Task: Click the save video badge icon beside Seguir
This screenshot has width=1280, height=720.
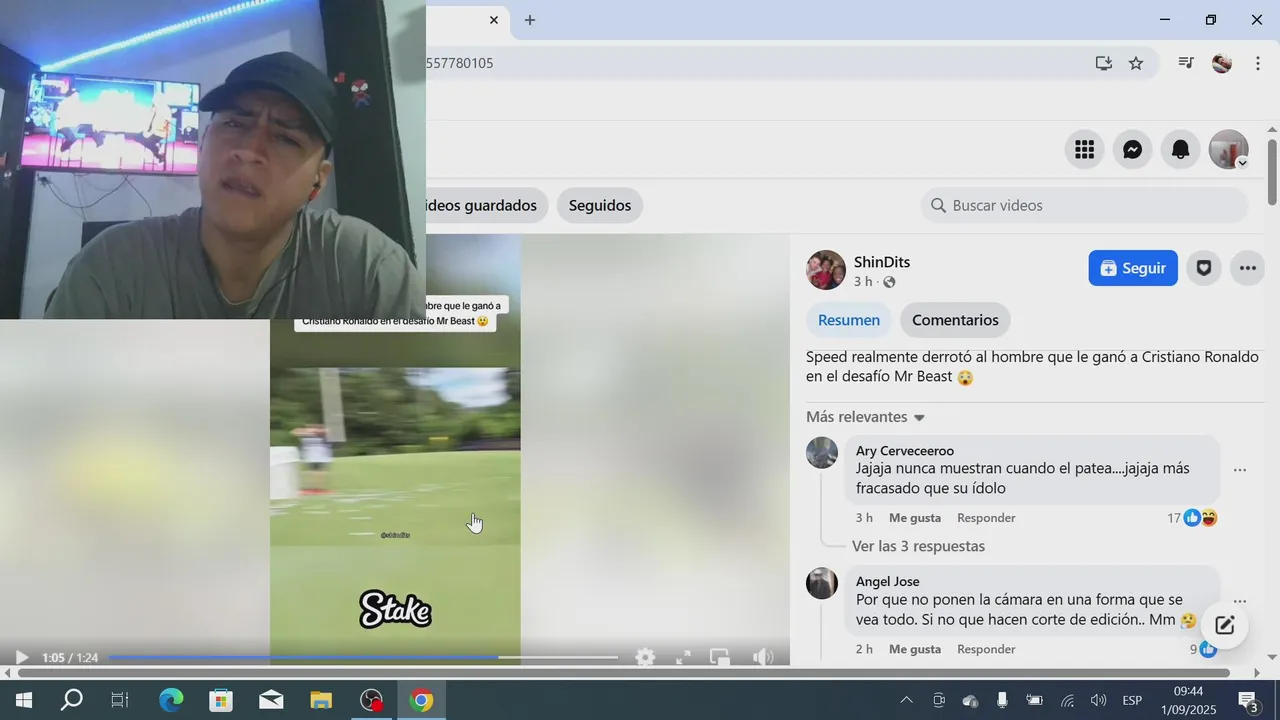Action: pyautogui.click(x=1204, y=268)
